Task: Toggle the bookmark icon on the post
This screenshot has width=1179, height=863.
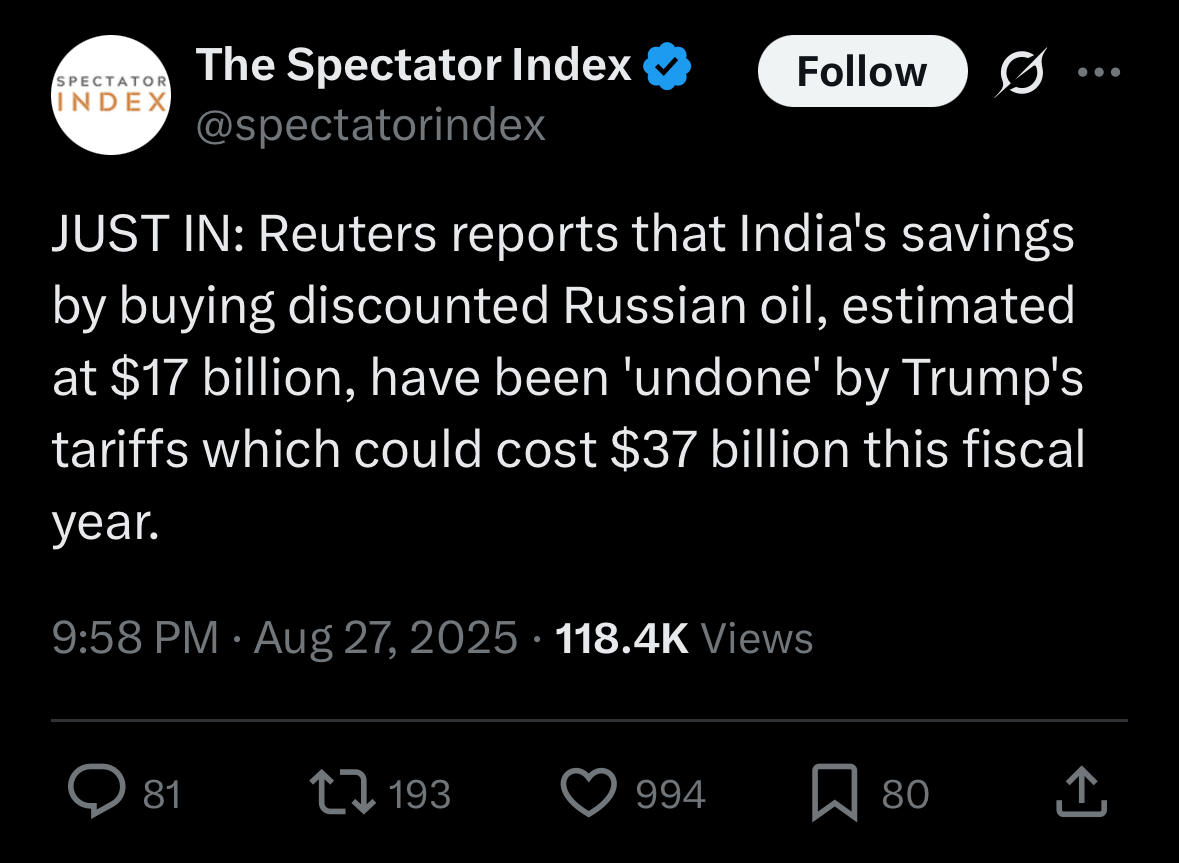Action: pyautogui.click(x=835, y=794)
